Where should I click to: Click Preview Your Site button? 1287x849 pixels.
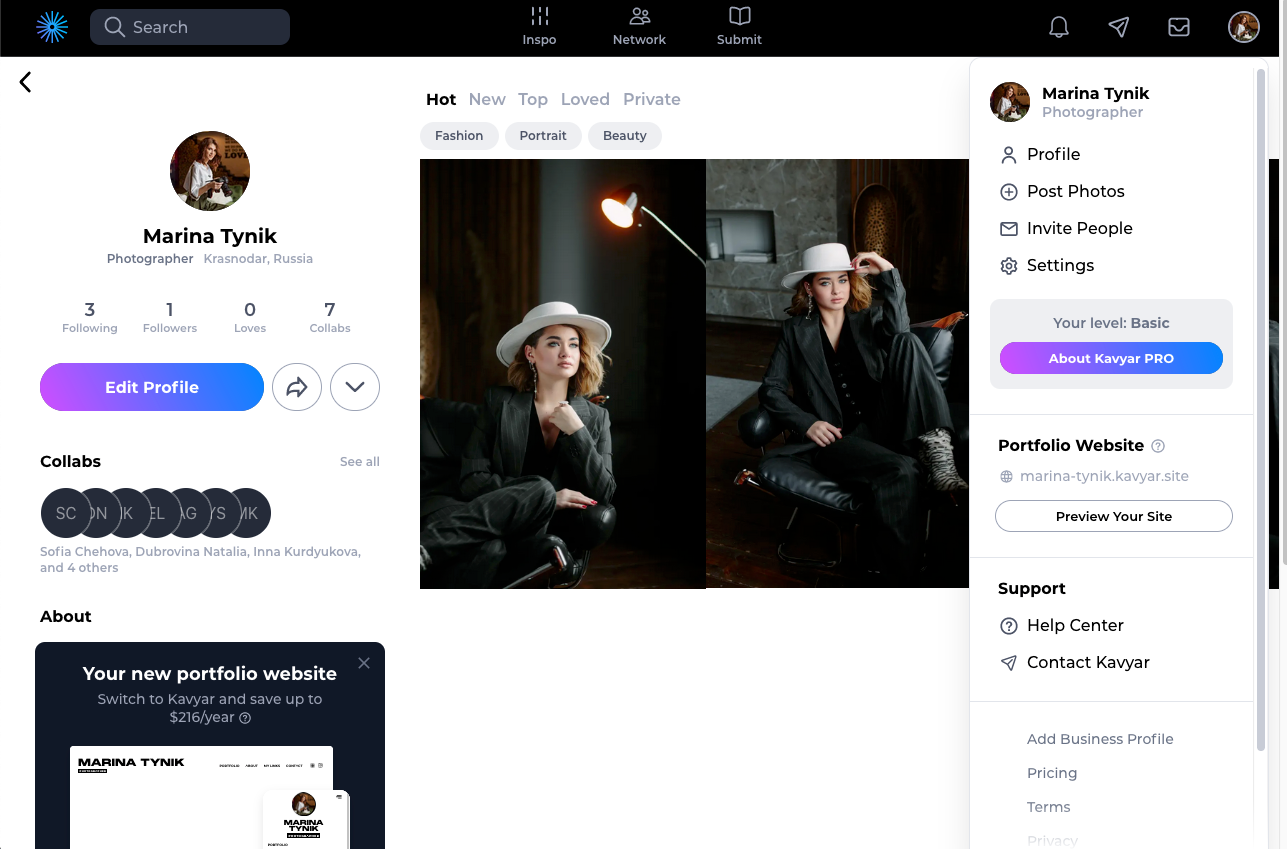click(x=1113, y=516)
